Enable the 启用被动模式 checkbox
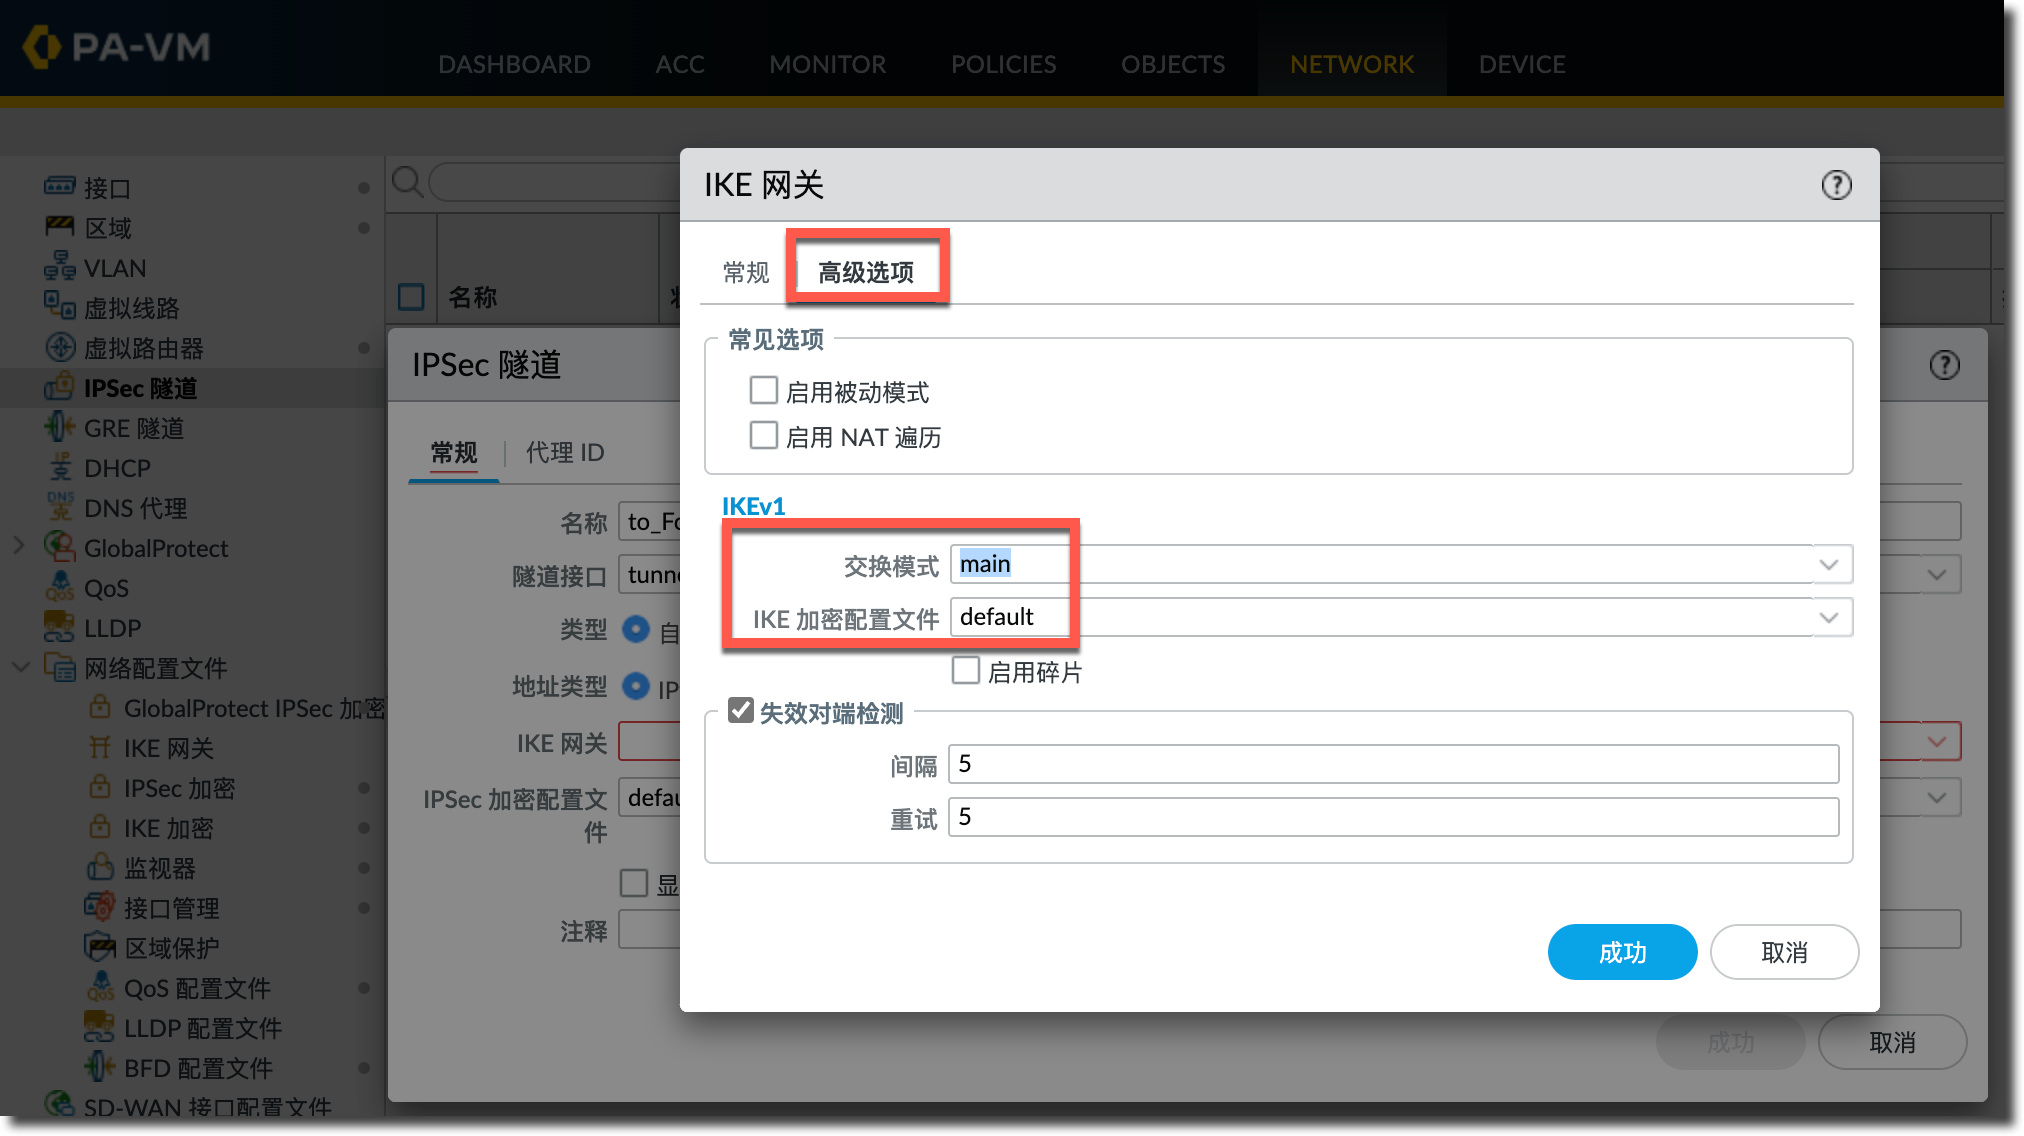The width and height of the screenshot is (2024, 1136). (x=764, y=390)
